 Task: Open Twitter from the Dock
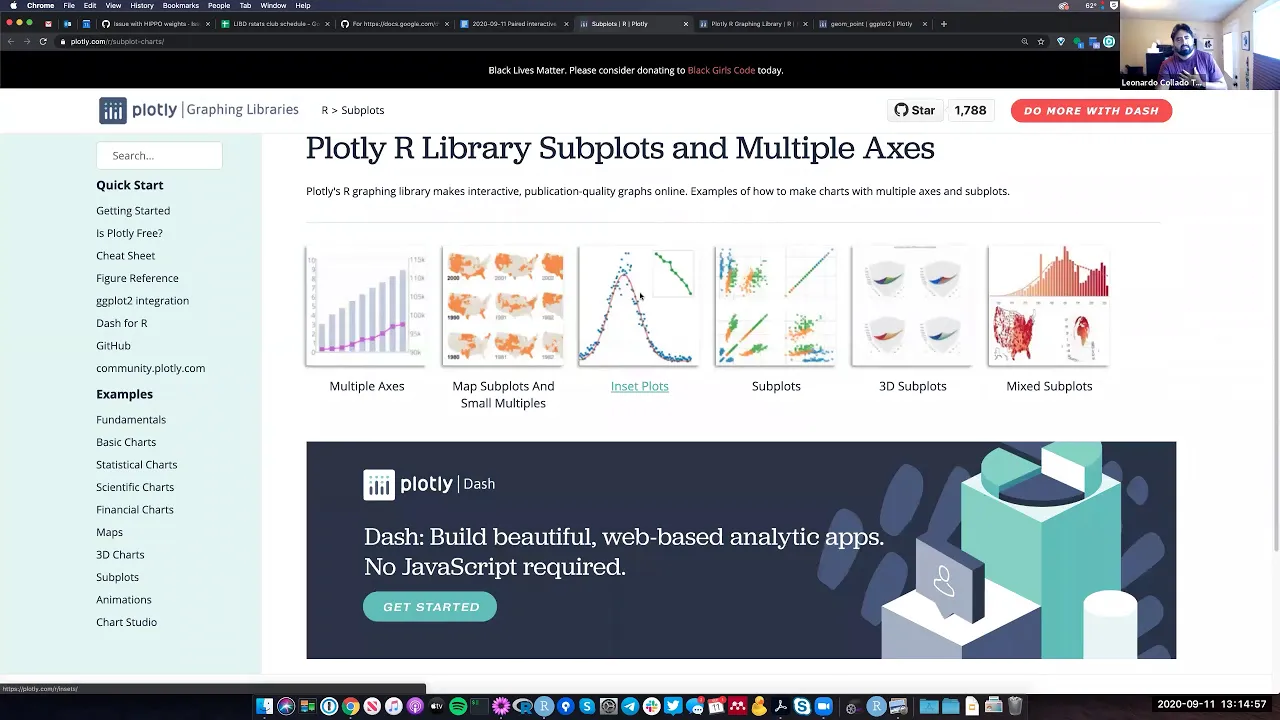[x=673, y=706]
